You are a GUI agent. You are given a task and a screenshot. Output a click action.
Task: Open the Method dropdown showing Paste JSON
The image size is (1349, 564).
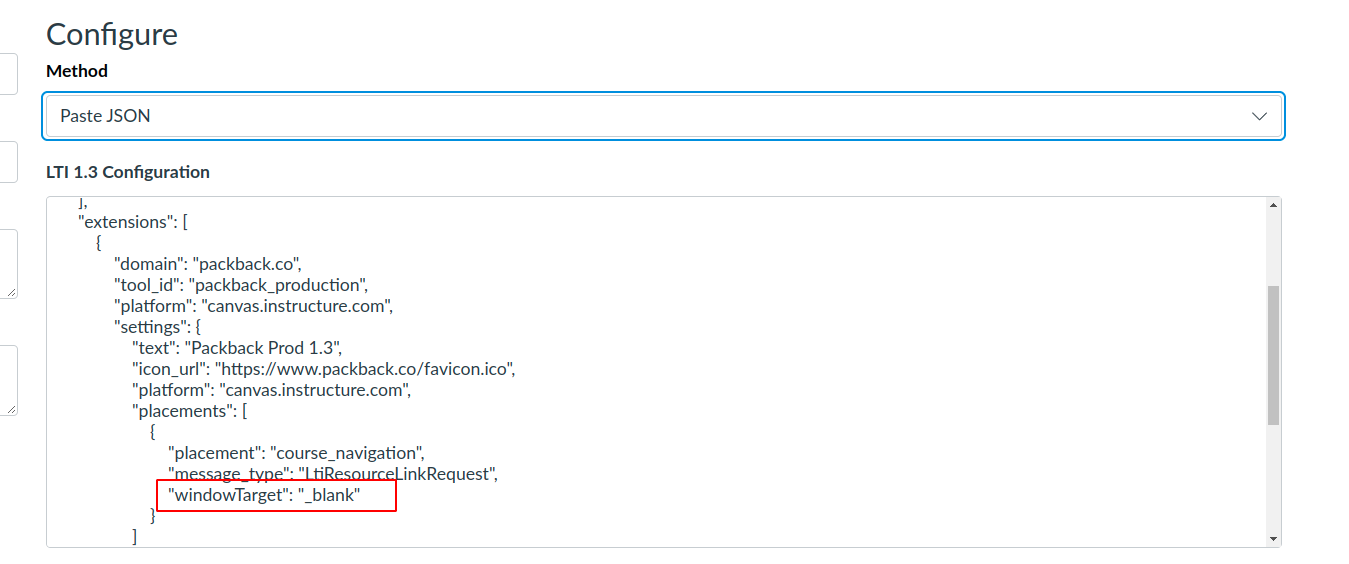[x=663, y=116]
